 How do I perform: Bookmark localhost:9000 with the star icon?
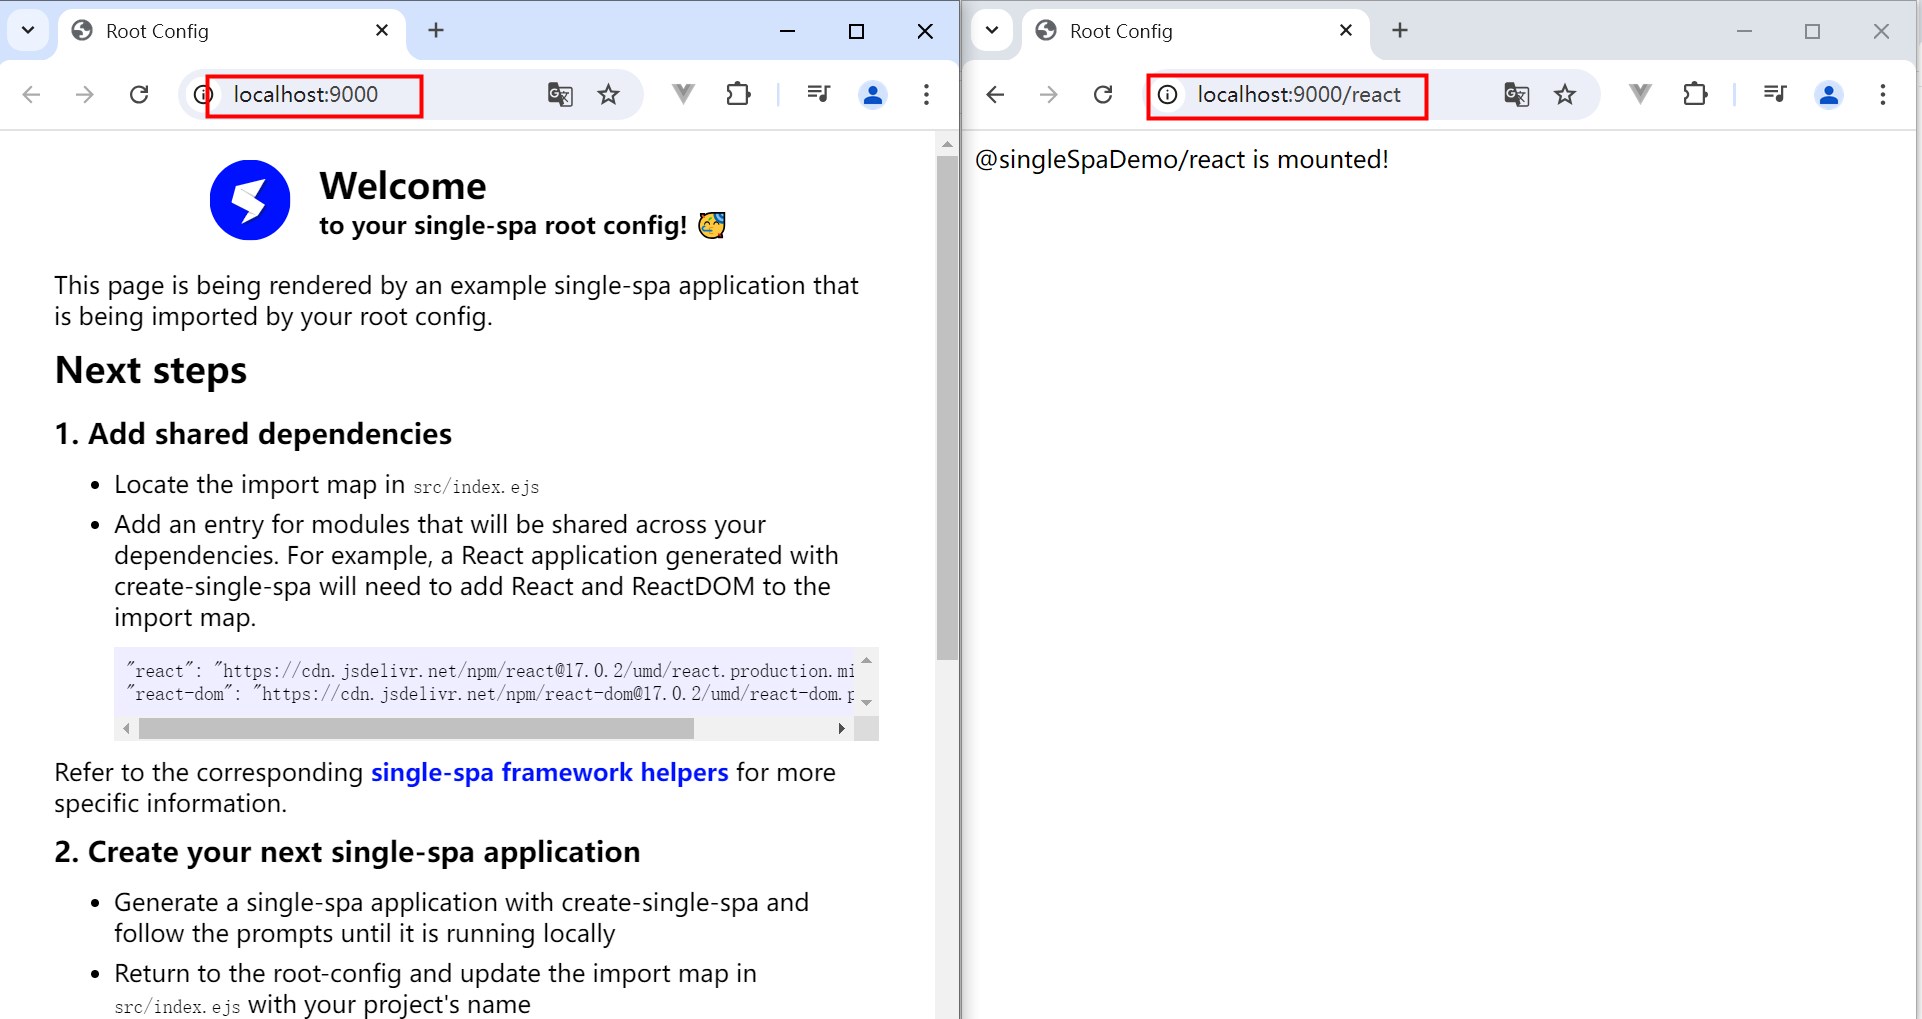click(608, 94)
